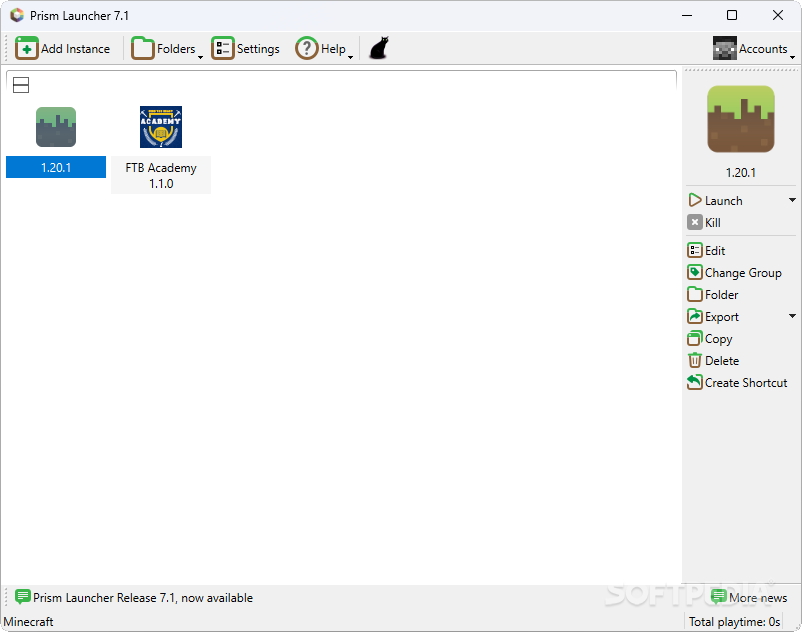The height and width of the screenshot is (632, 802).
Task: Click the Total playtime status text
Action: click(x=734, y=622)
